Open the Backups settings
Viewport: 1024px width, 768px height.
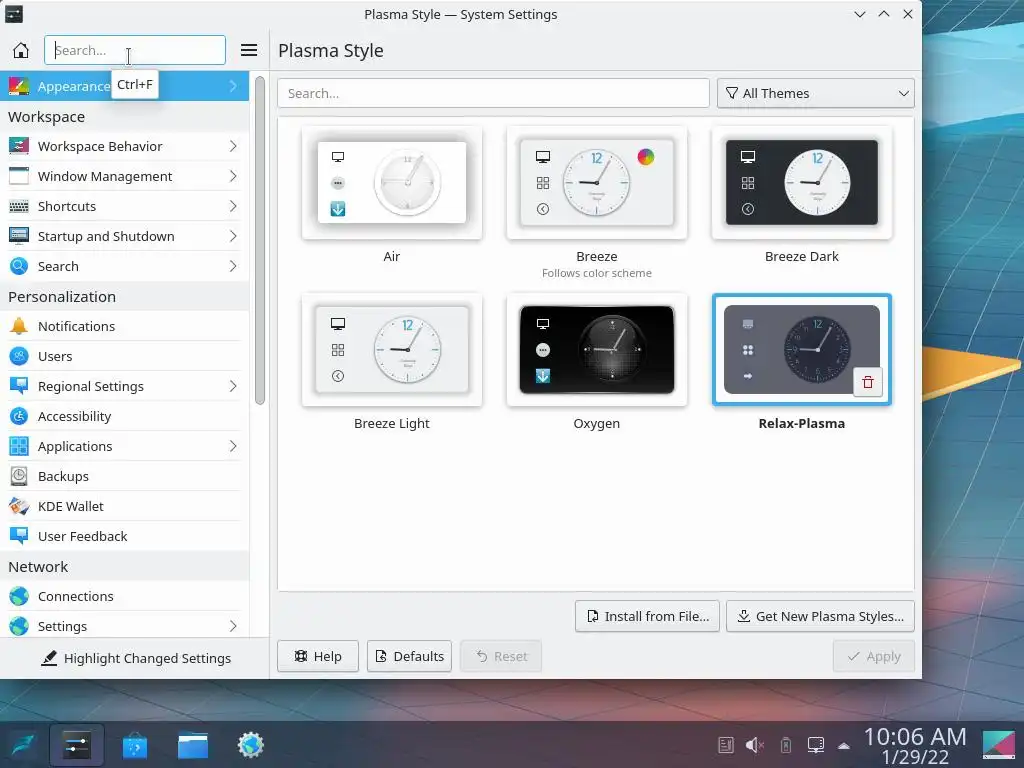[124, 476]
